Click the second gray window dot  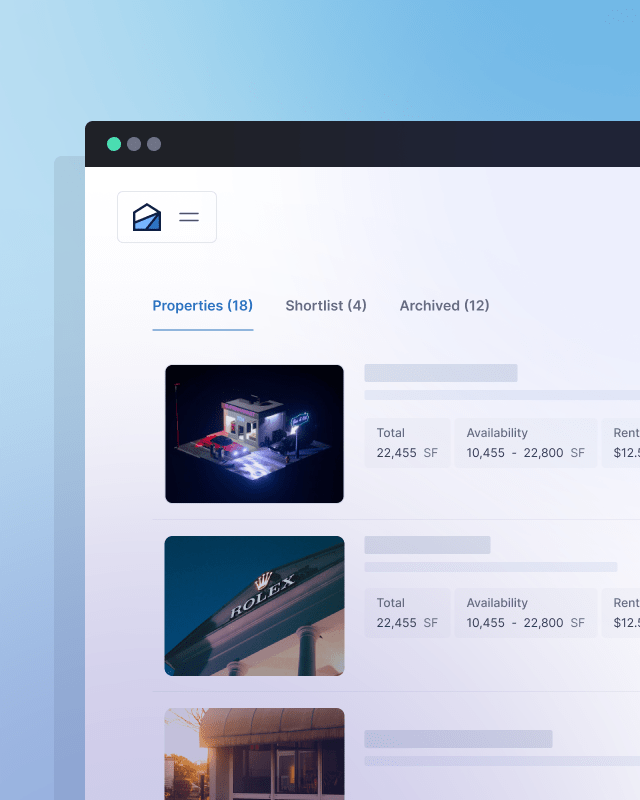point(154,144)
